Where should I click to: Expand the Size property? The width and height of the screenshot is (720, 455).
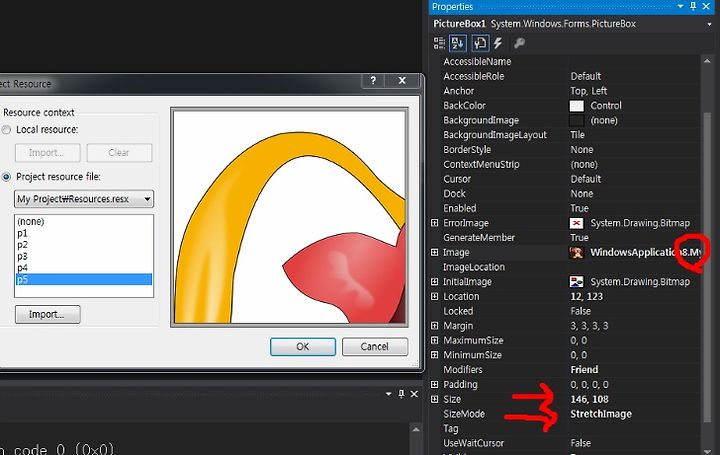(x=434, y=399)
